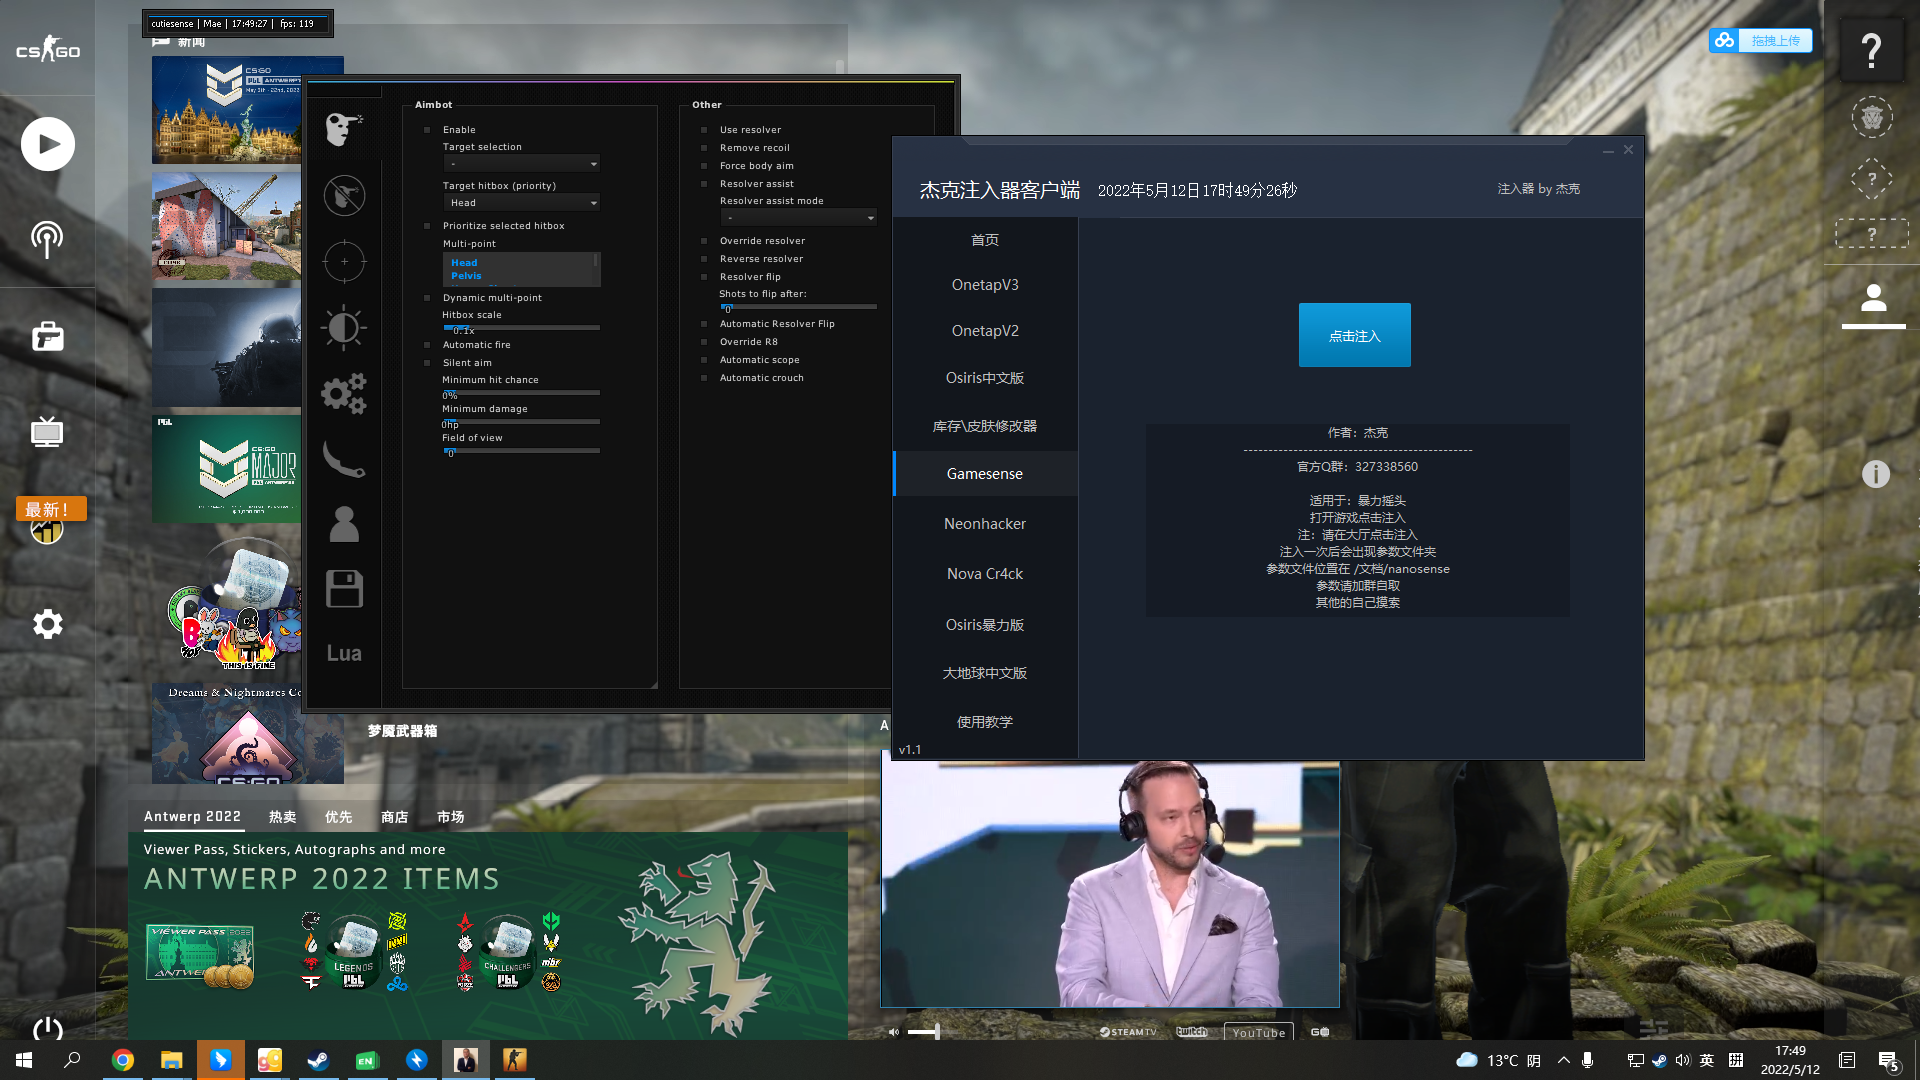Open Google Chrome from the taskbar
Viewport: 1920px width, 1080px height.
[123, 1060]
